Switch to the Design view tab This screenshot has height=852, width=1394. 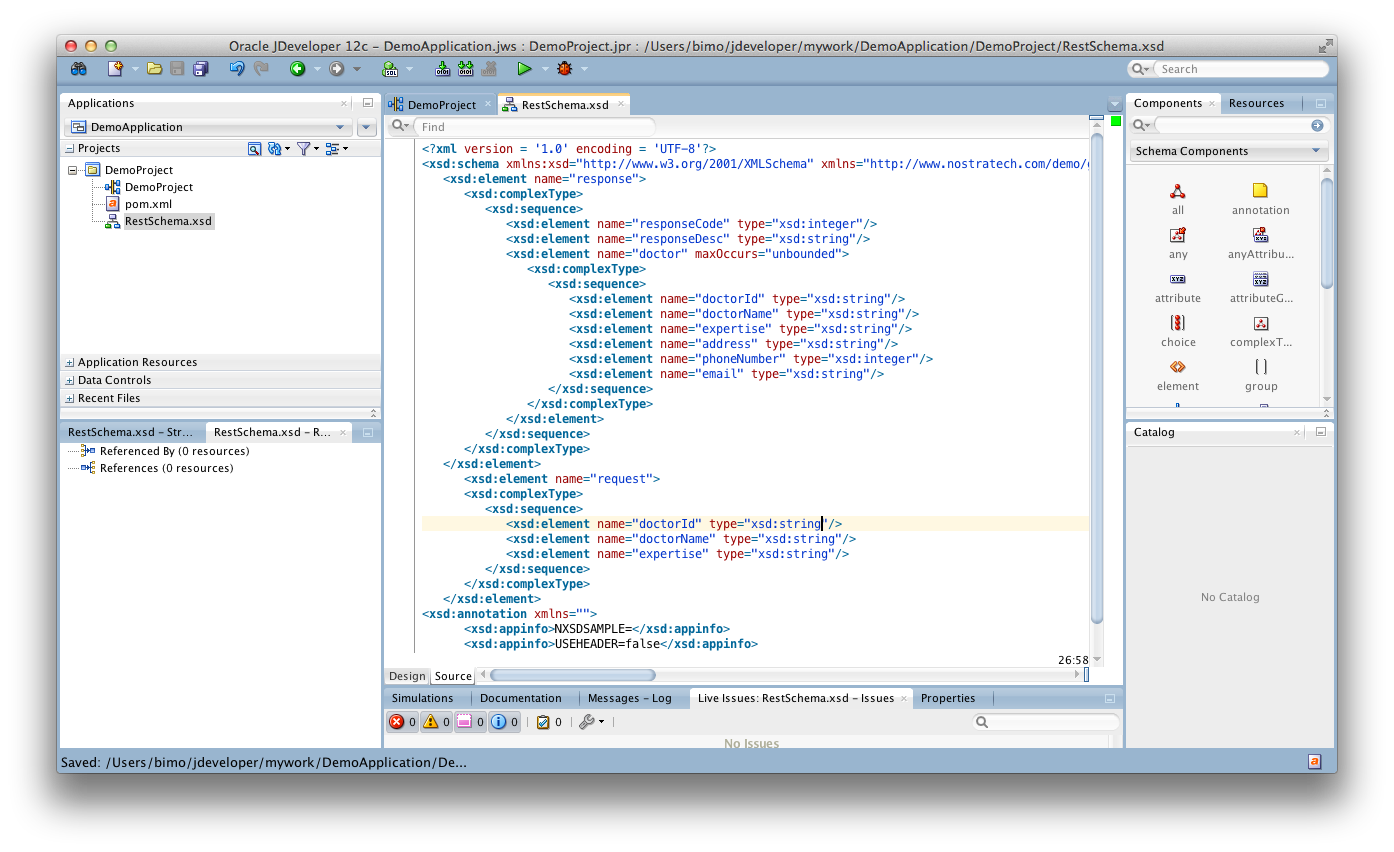point(406,676)
